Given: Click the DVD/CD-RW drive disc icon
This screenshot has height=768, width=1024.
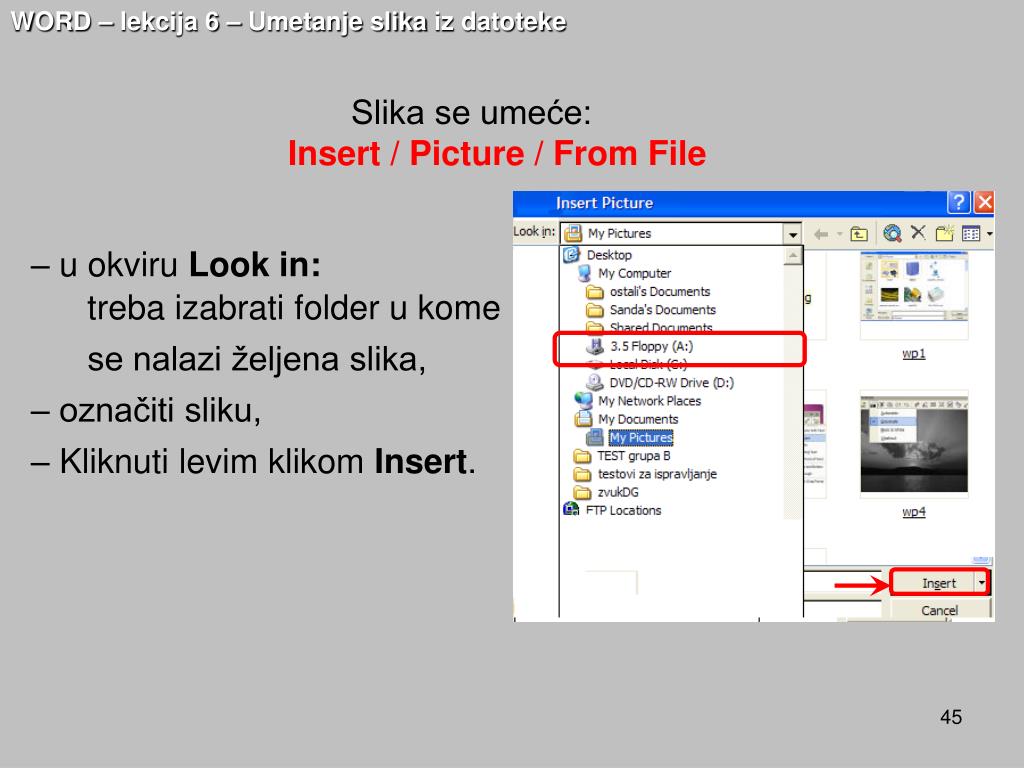Looking at the screenshot, I should click(x=595, y=382).
